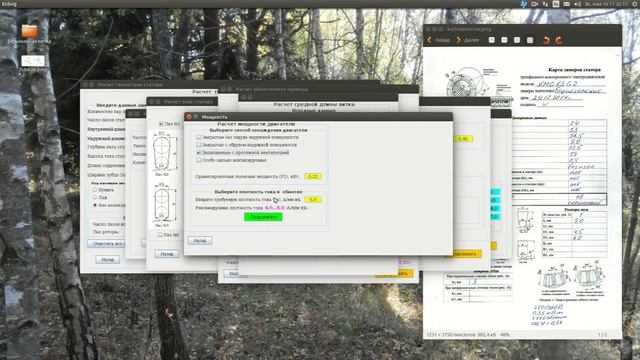Click the clock in top panel
Image resolution: width=640 pixels, height=360 pixels.
click(605, 4)
